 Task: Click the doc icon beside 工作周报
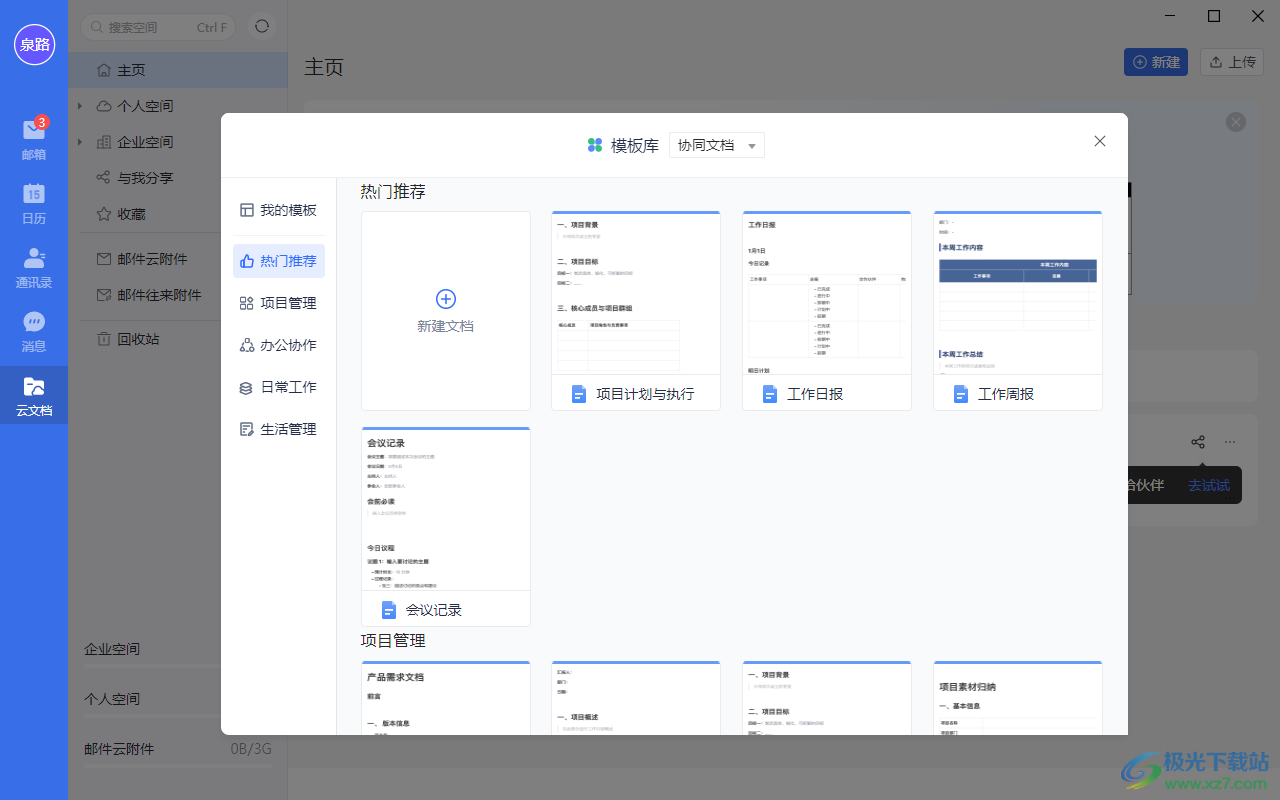point(961,394)
